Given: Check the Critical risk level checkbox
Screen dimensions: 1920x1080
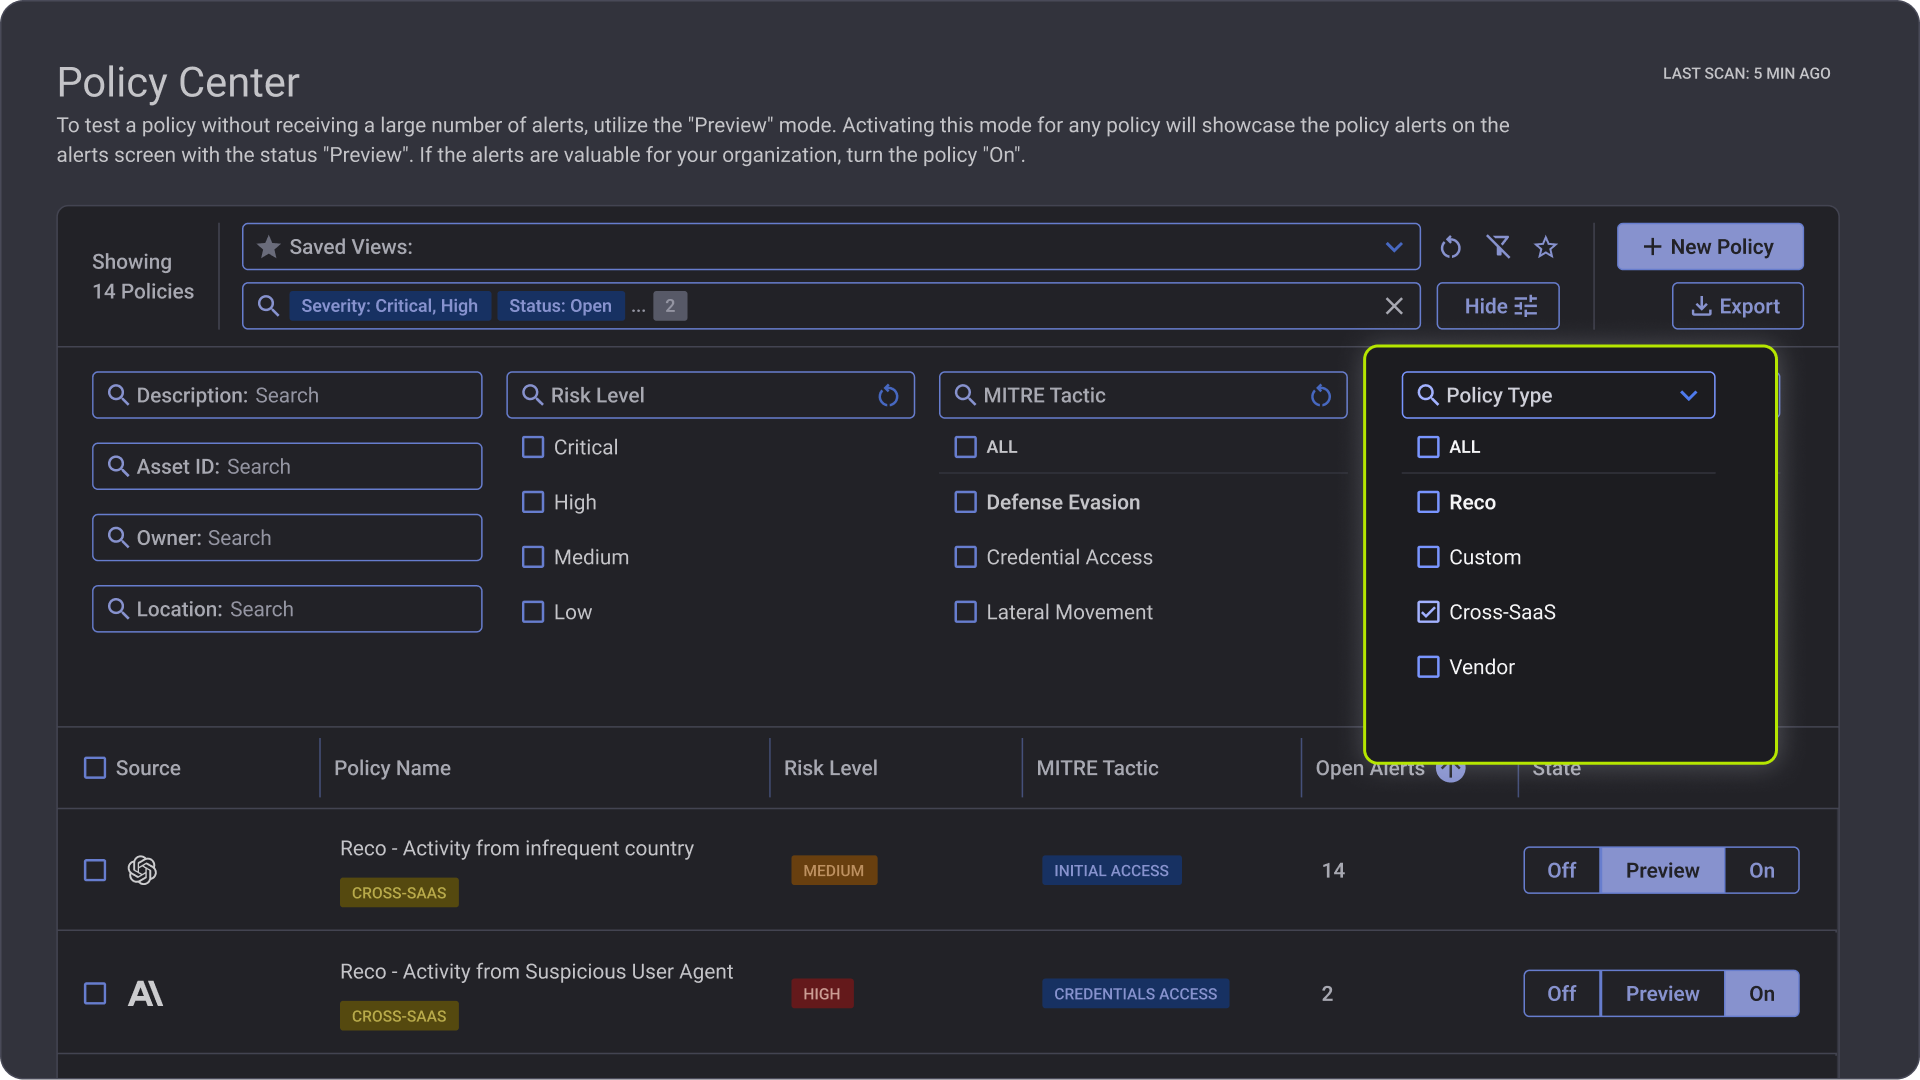Looking at the screenshot, I should coord(533,447).
